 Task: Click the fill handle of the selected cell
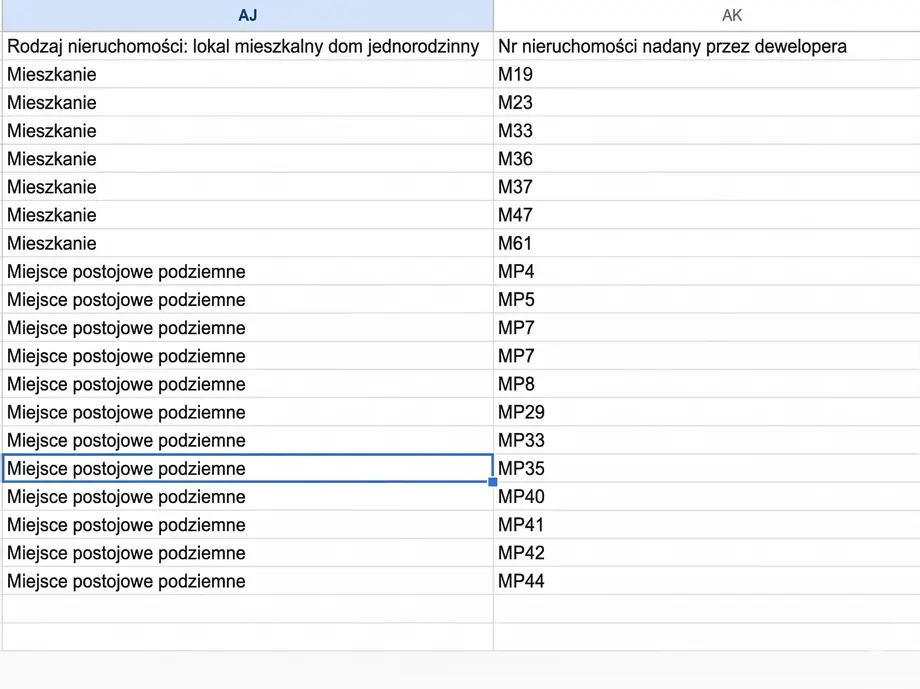[493, 482]
